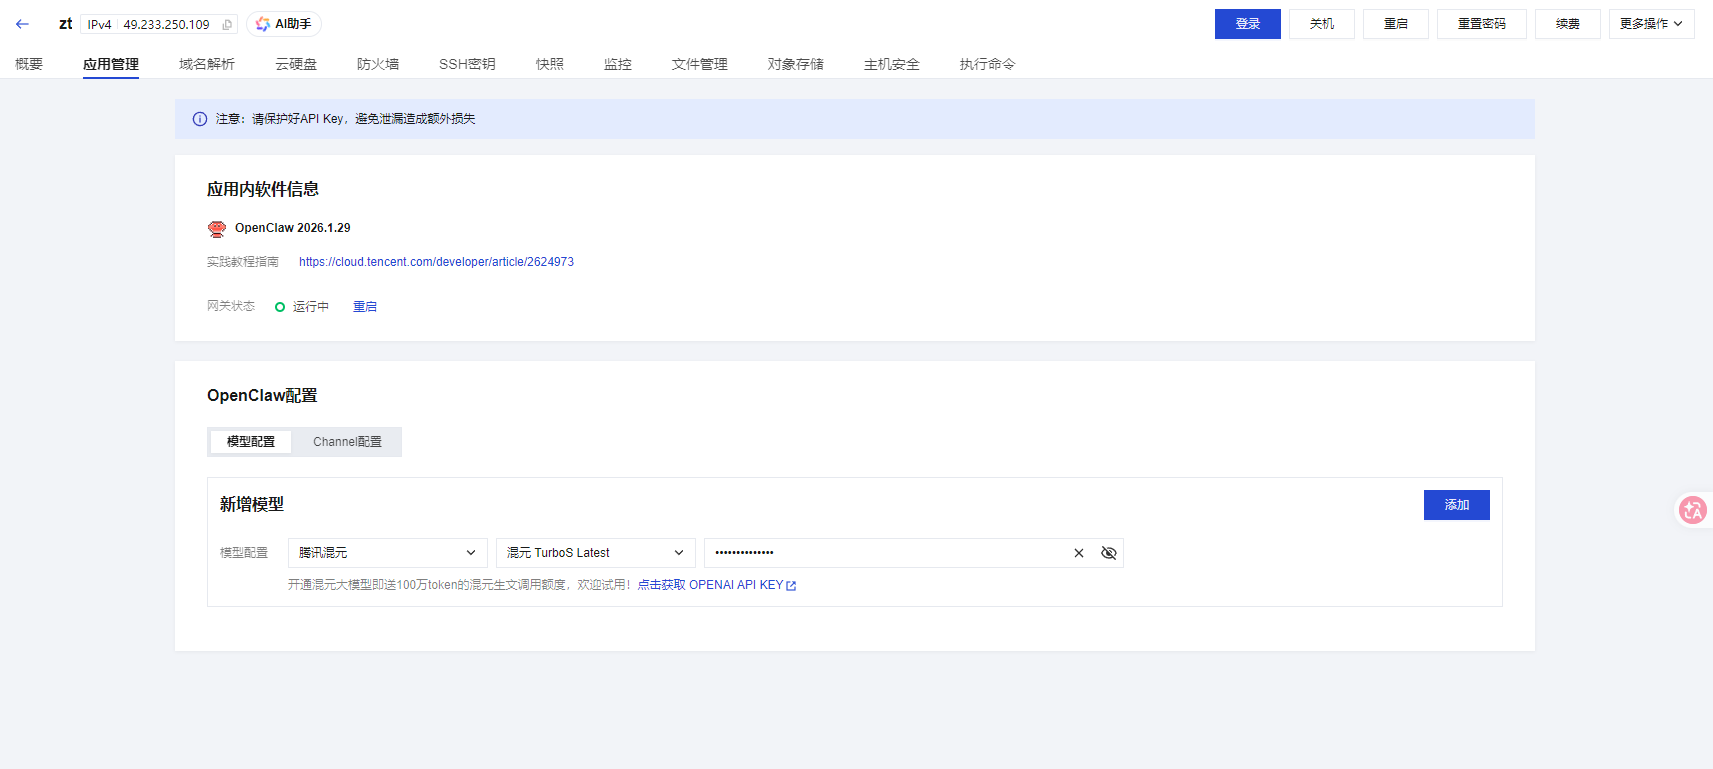Click the 点击获取 OPENAI API KEY link

click(717, 585)
